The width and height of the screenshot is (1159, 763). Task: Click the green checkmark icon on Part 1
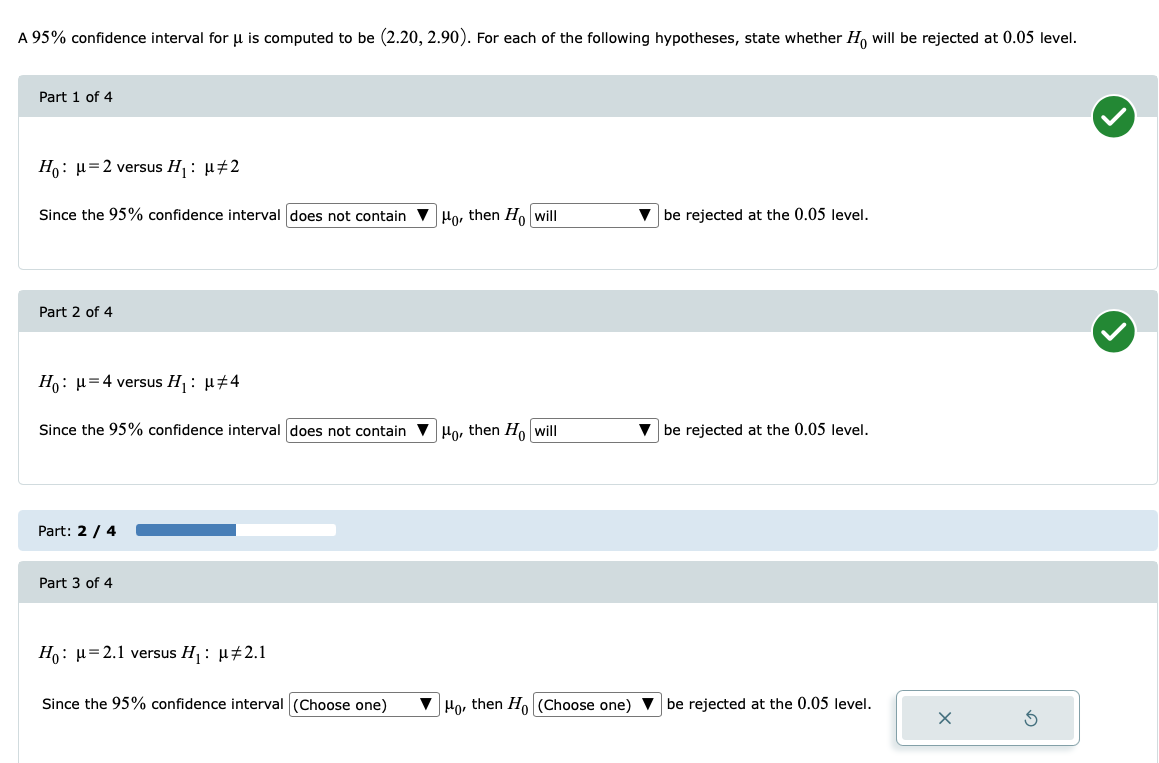point(1113,117)
